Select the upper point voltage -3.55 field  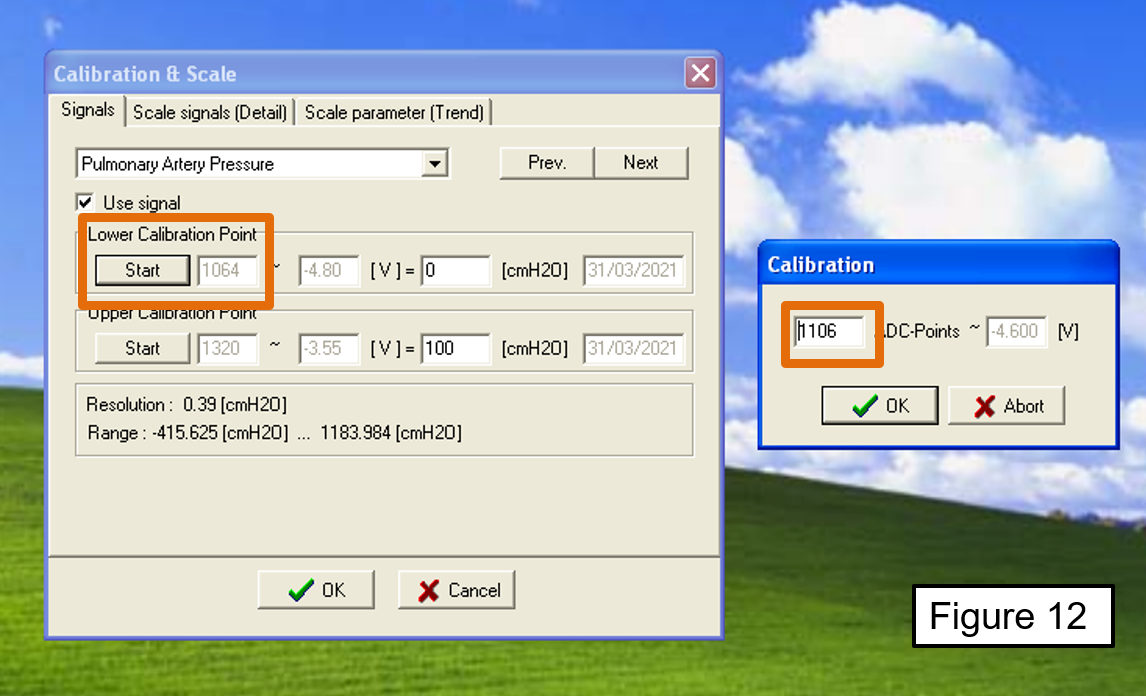point(329,348)
